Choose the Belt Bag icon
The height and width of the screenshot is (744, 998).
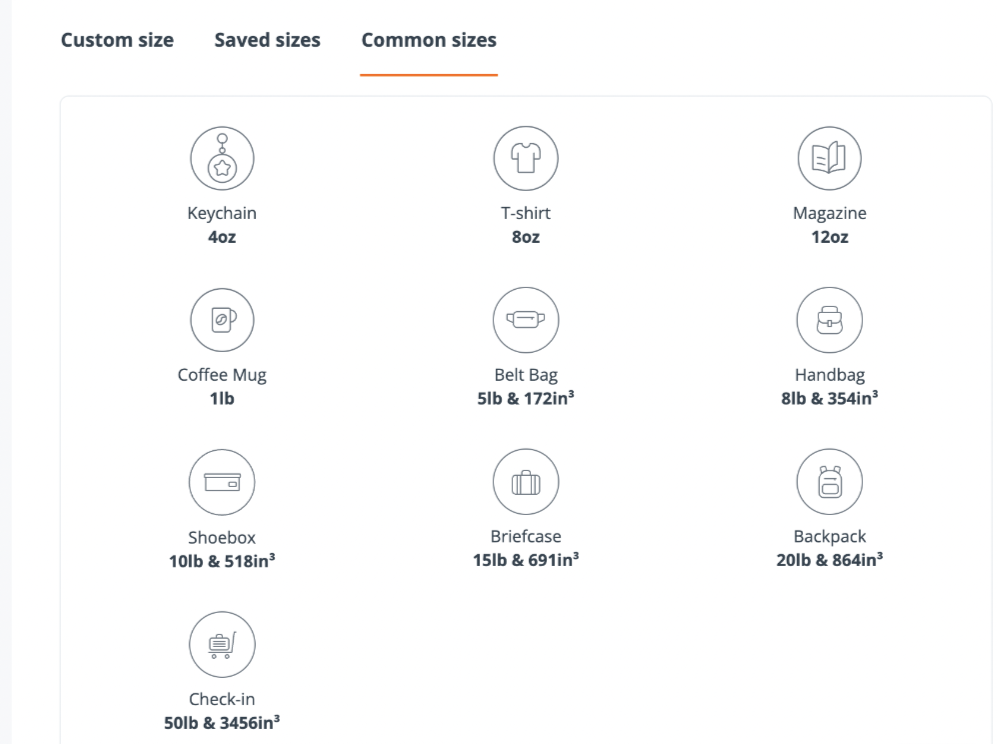(x=525, y=322)
